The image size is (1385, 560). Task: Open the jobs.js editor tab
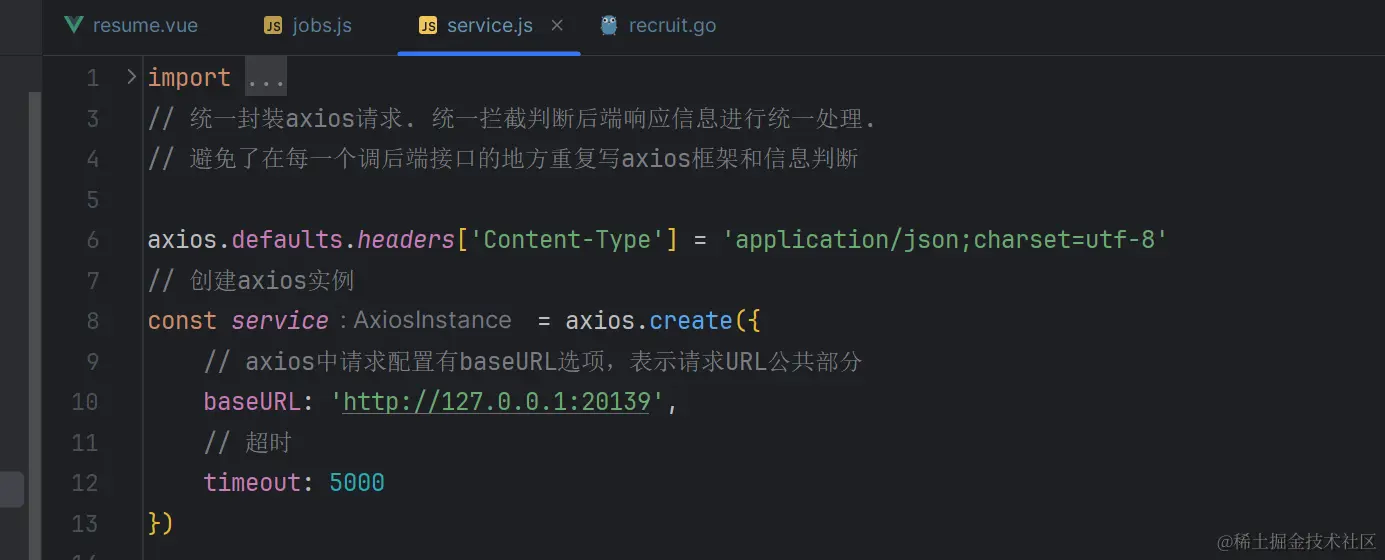(x=308, y=26)
